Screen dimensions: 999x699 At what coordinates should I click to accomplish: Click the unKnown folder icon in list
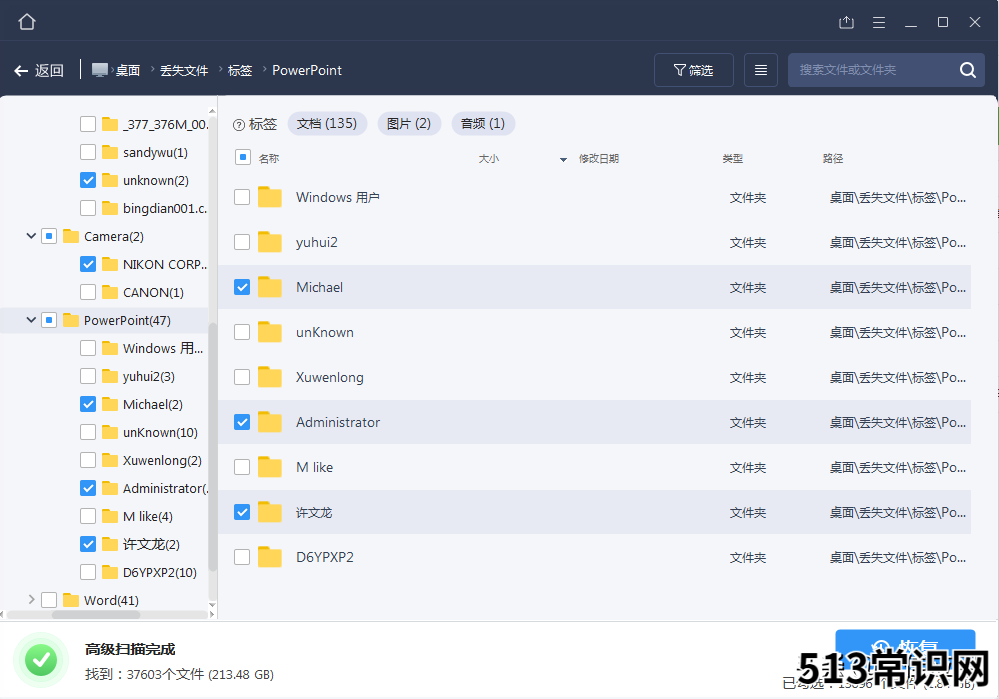(270, 333)
